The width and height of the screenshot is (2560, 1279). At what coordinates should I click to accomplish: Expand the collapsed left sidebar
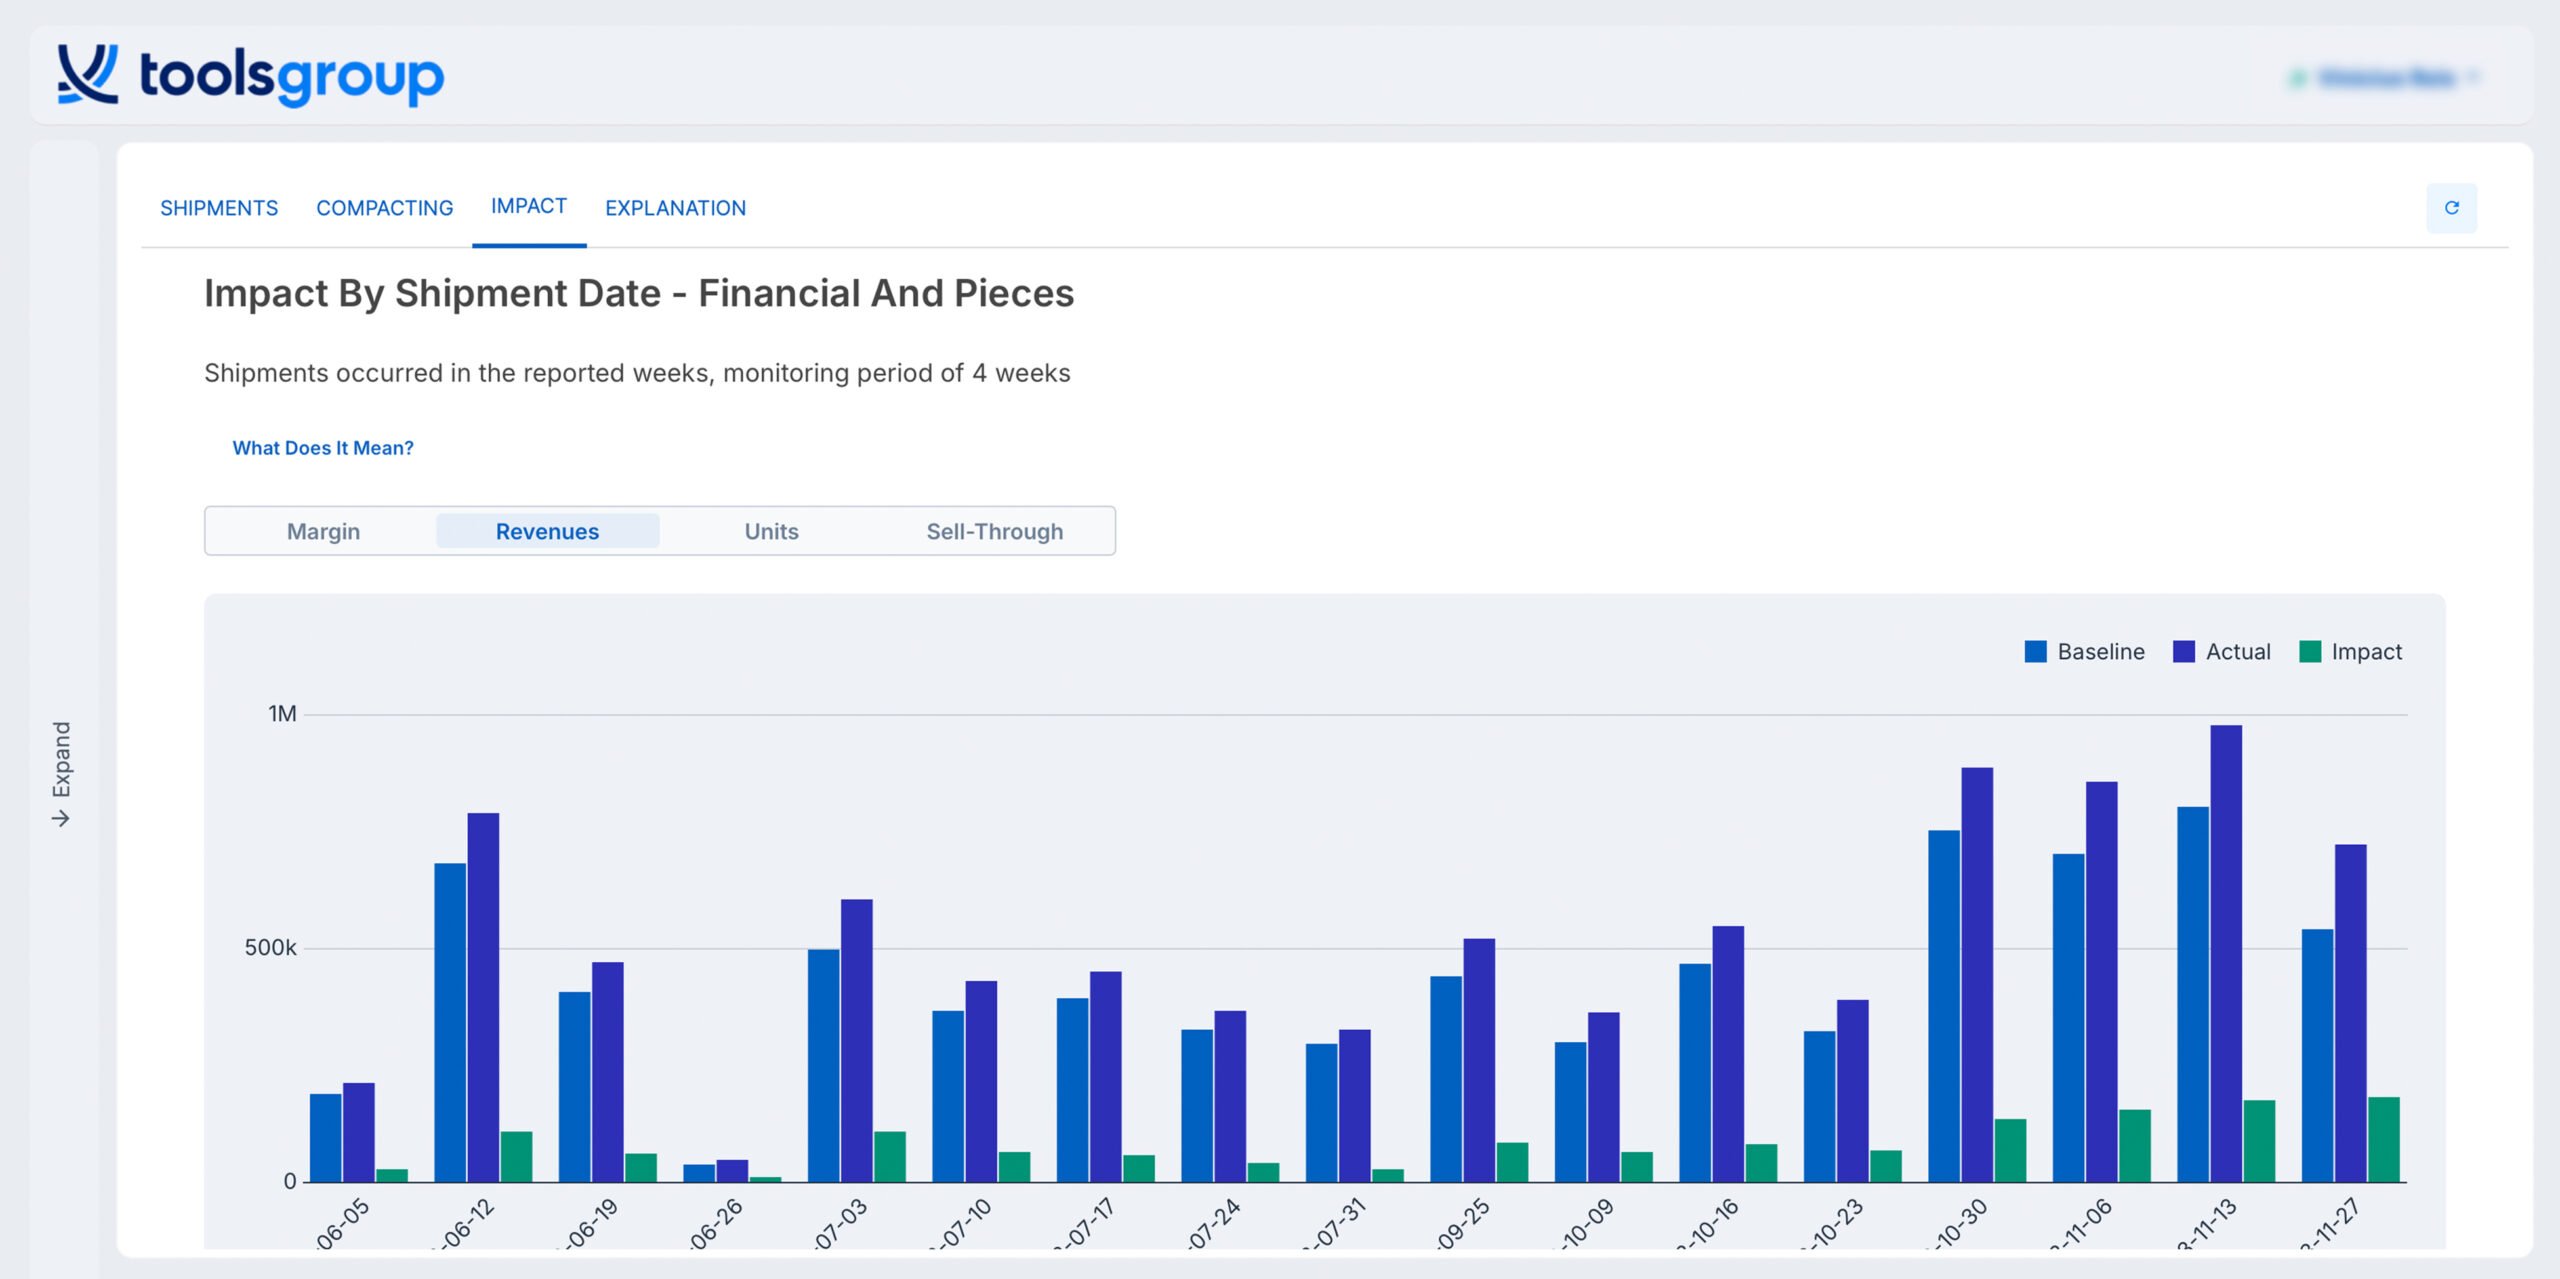pos(62,774)
